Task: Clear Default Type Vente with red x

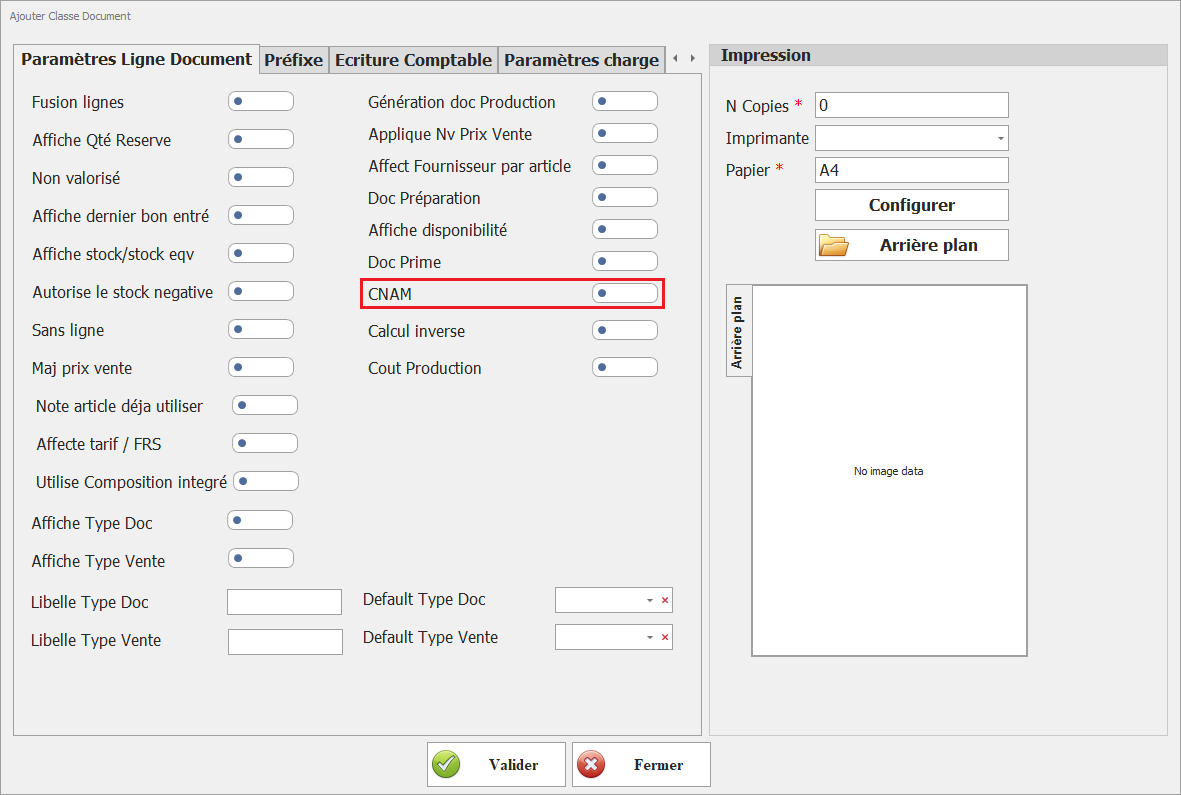Action: pos(665,637)
